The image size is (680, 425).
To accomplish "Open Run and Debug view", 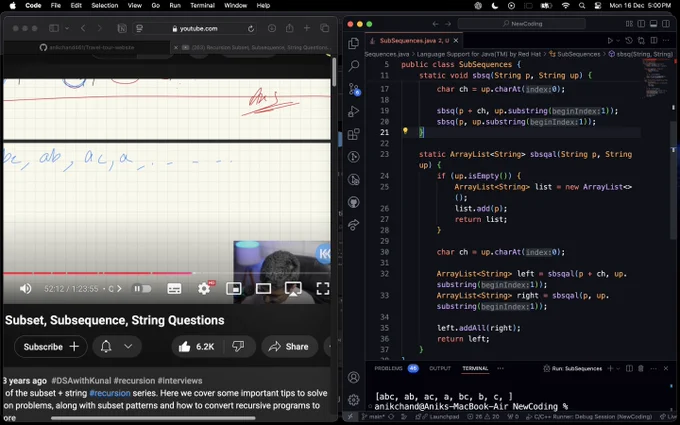I will coord(353,111).
